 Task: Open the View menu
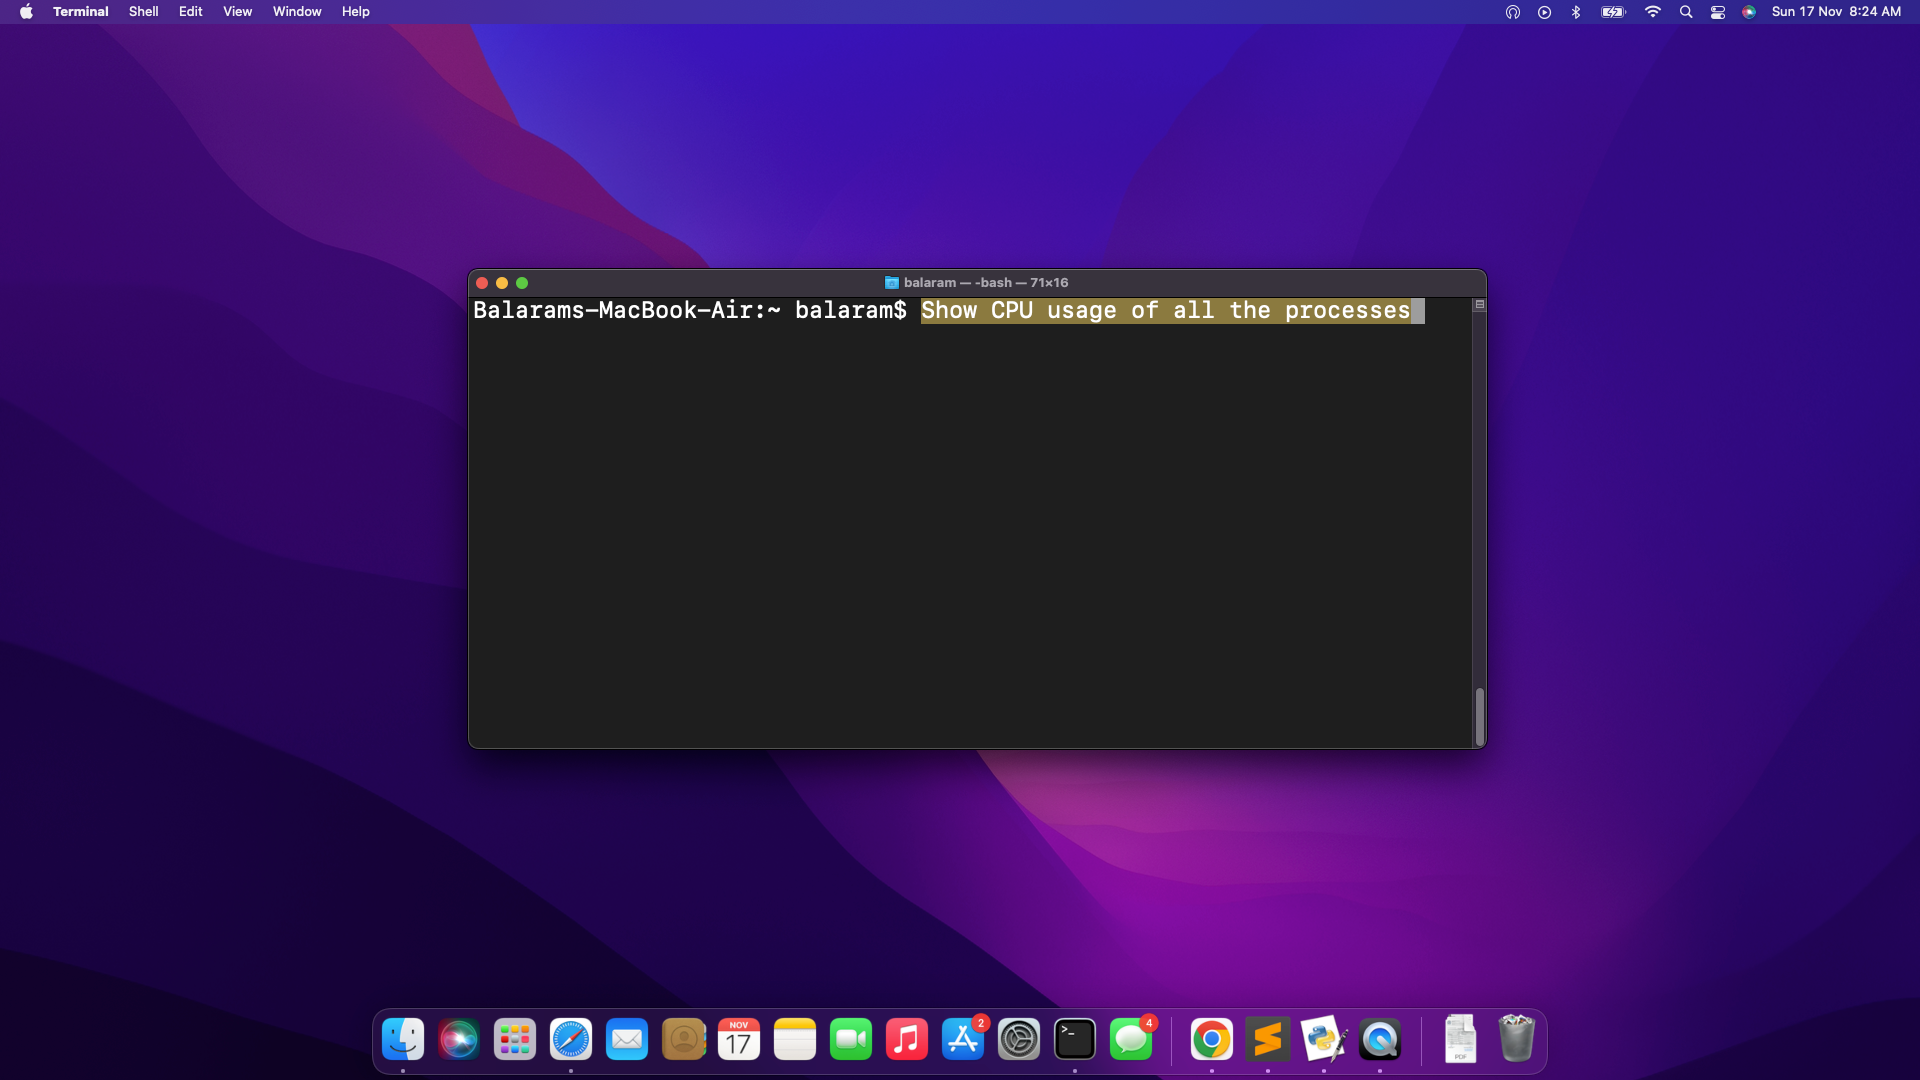point(237,12)
